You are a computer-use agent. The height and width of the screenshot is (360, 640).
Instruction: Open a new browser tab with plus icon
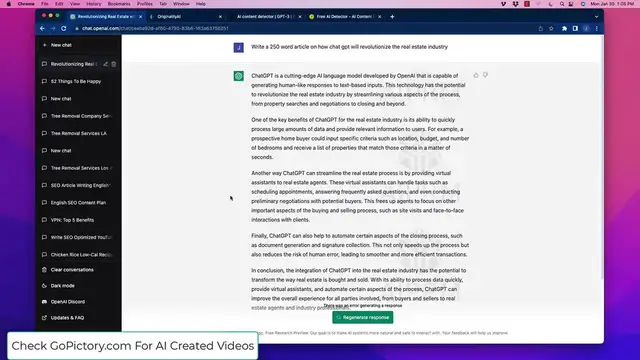[x=392, y=17]
